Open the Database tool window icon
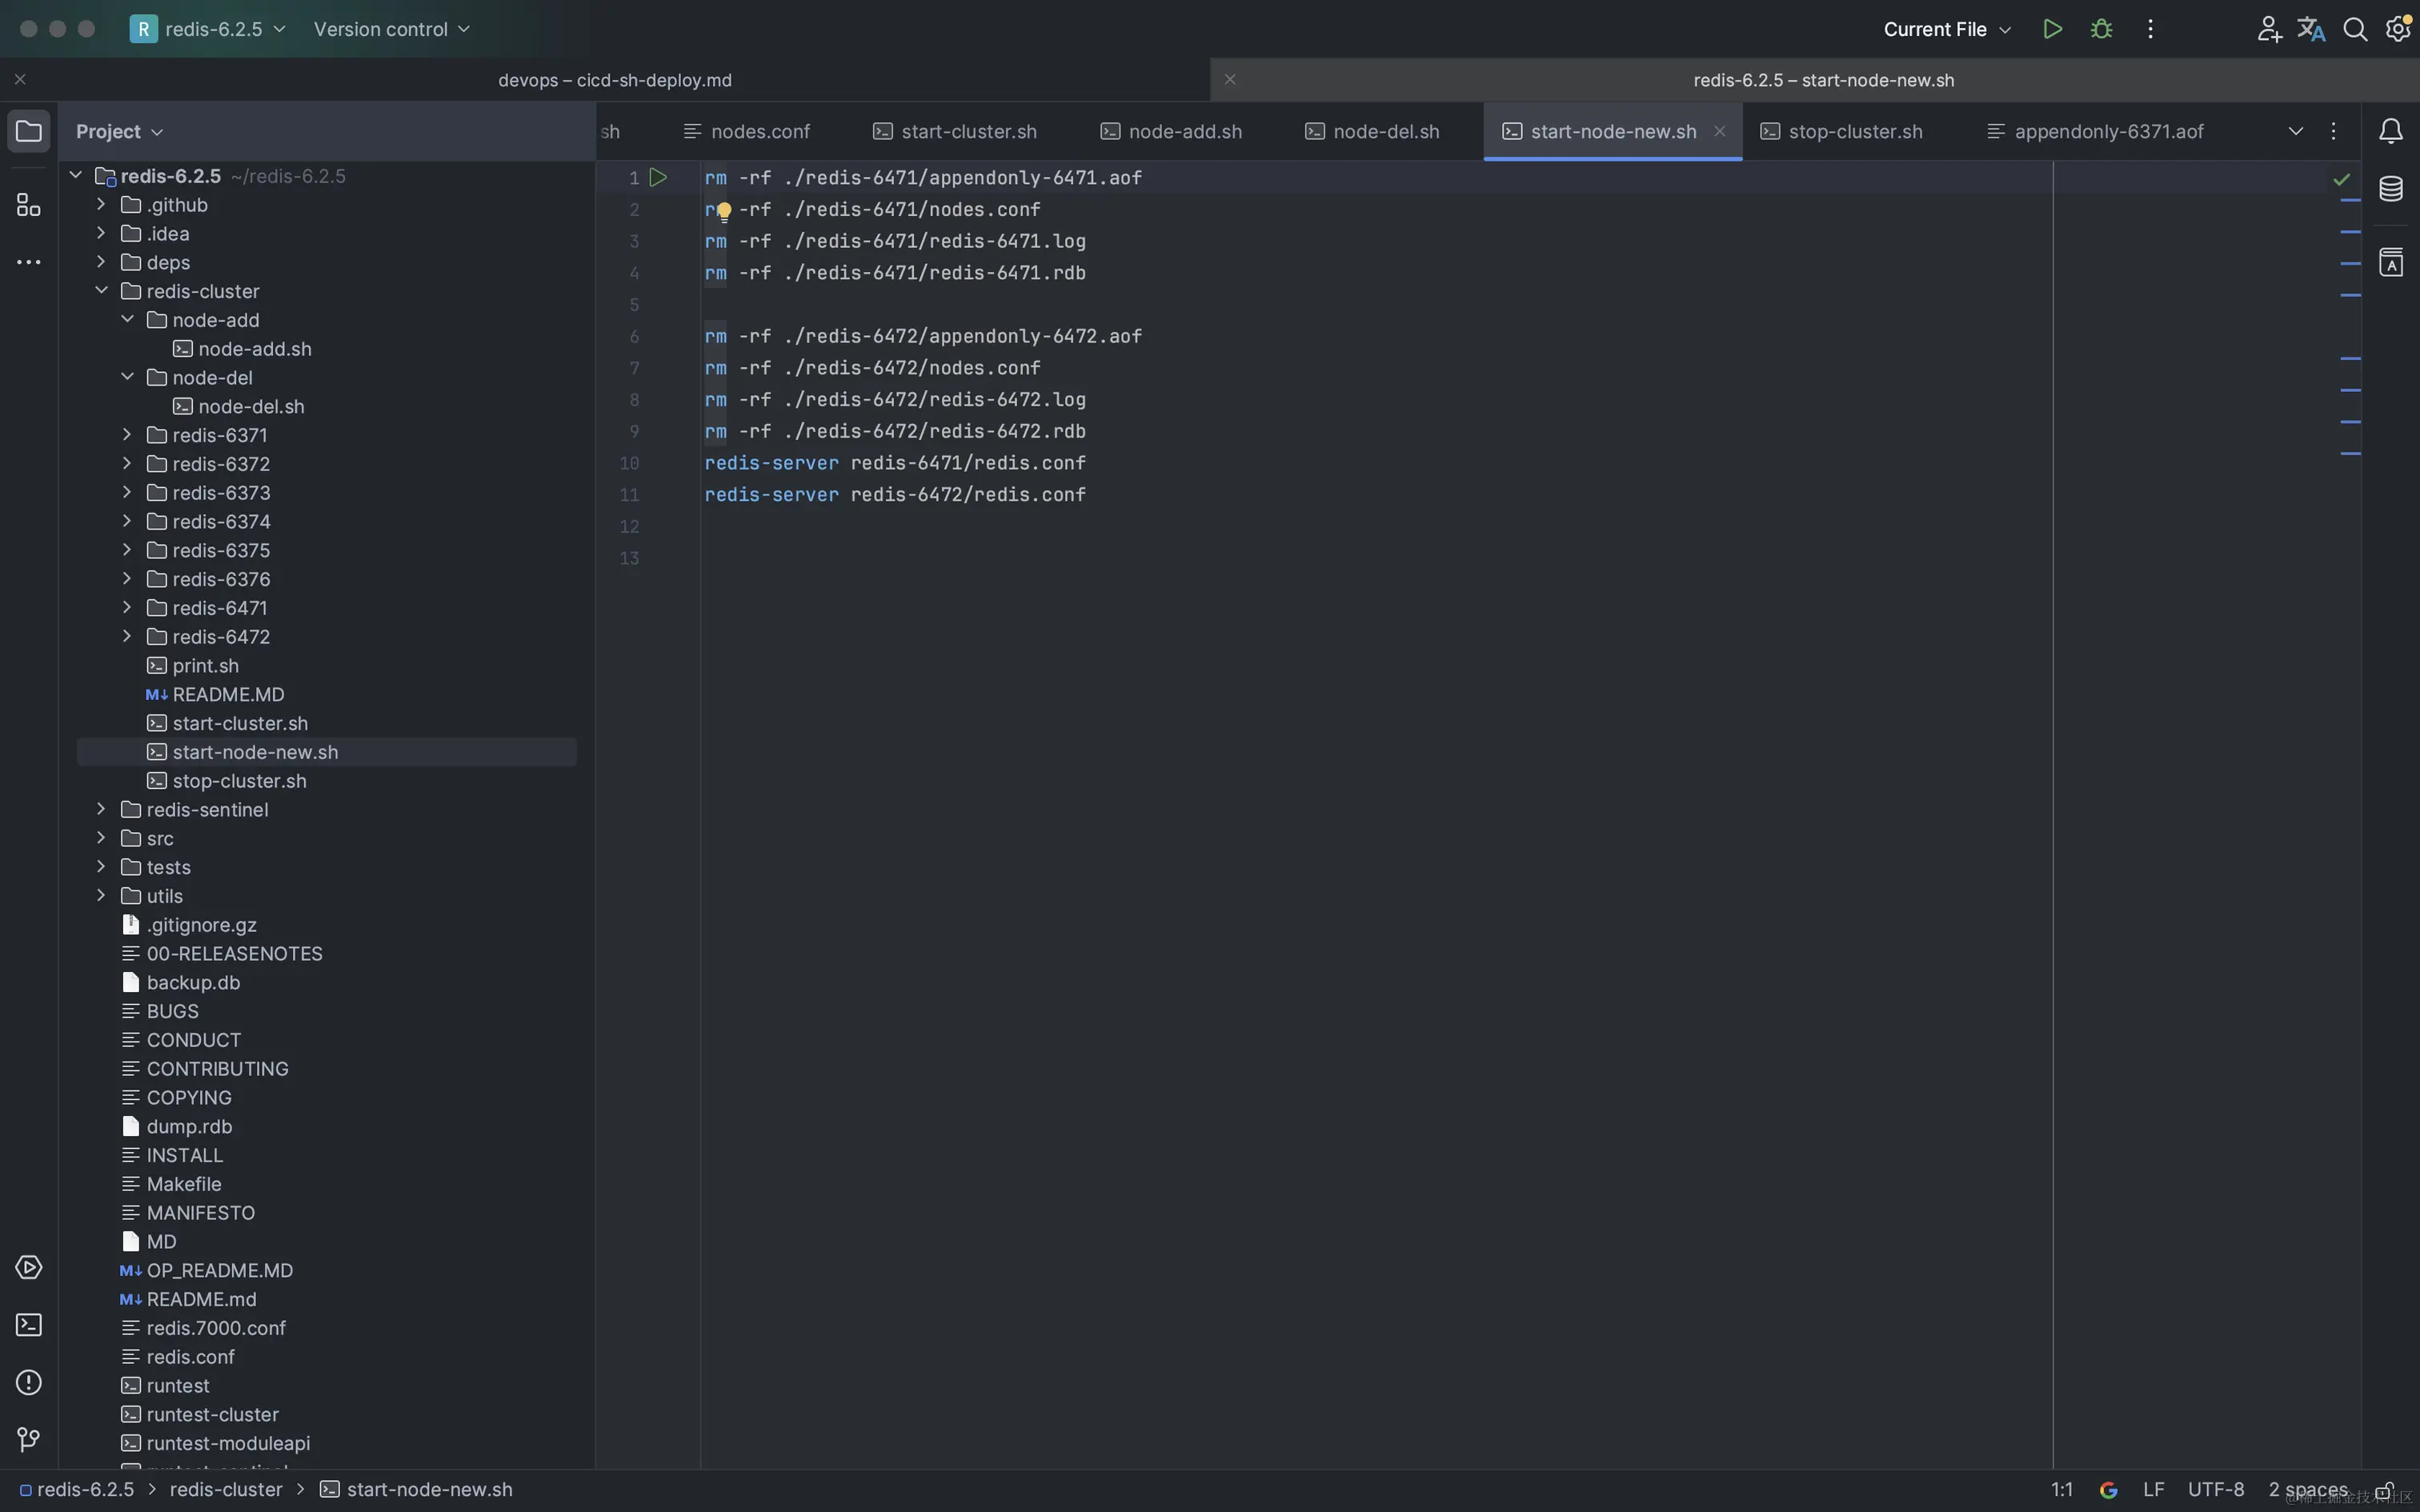This screenshot has width=2420, height=1512. tap(2391, 189)
